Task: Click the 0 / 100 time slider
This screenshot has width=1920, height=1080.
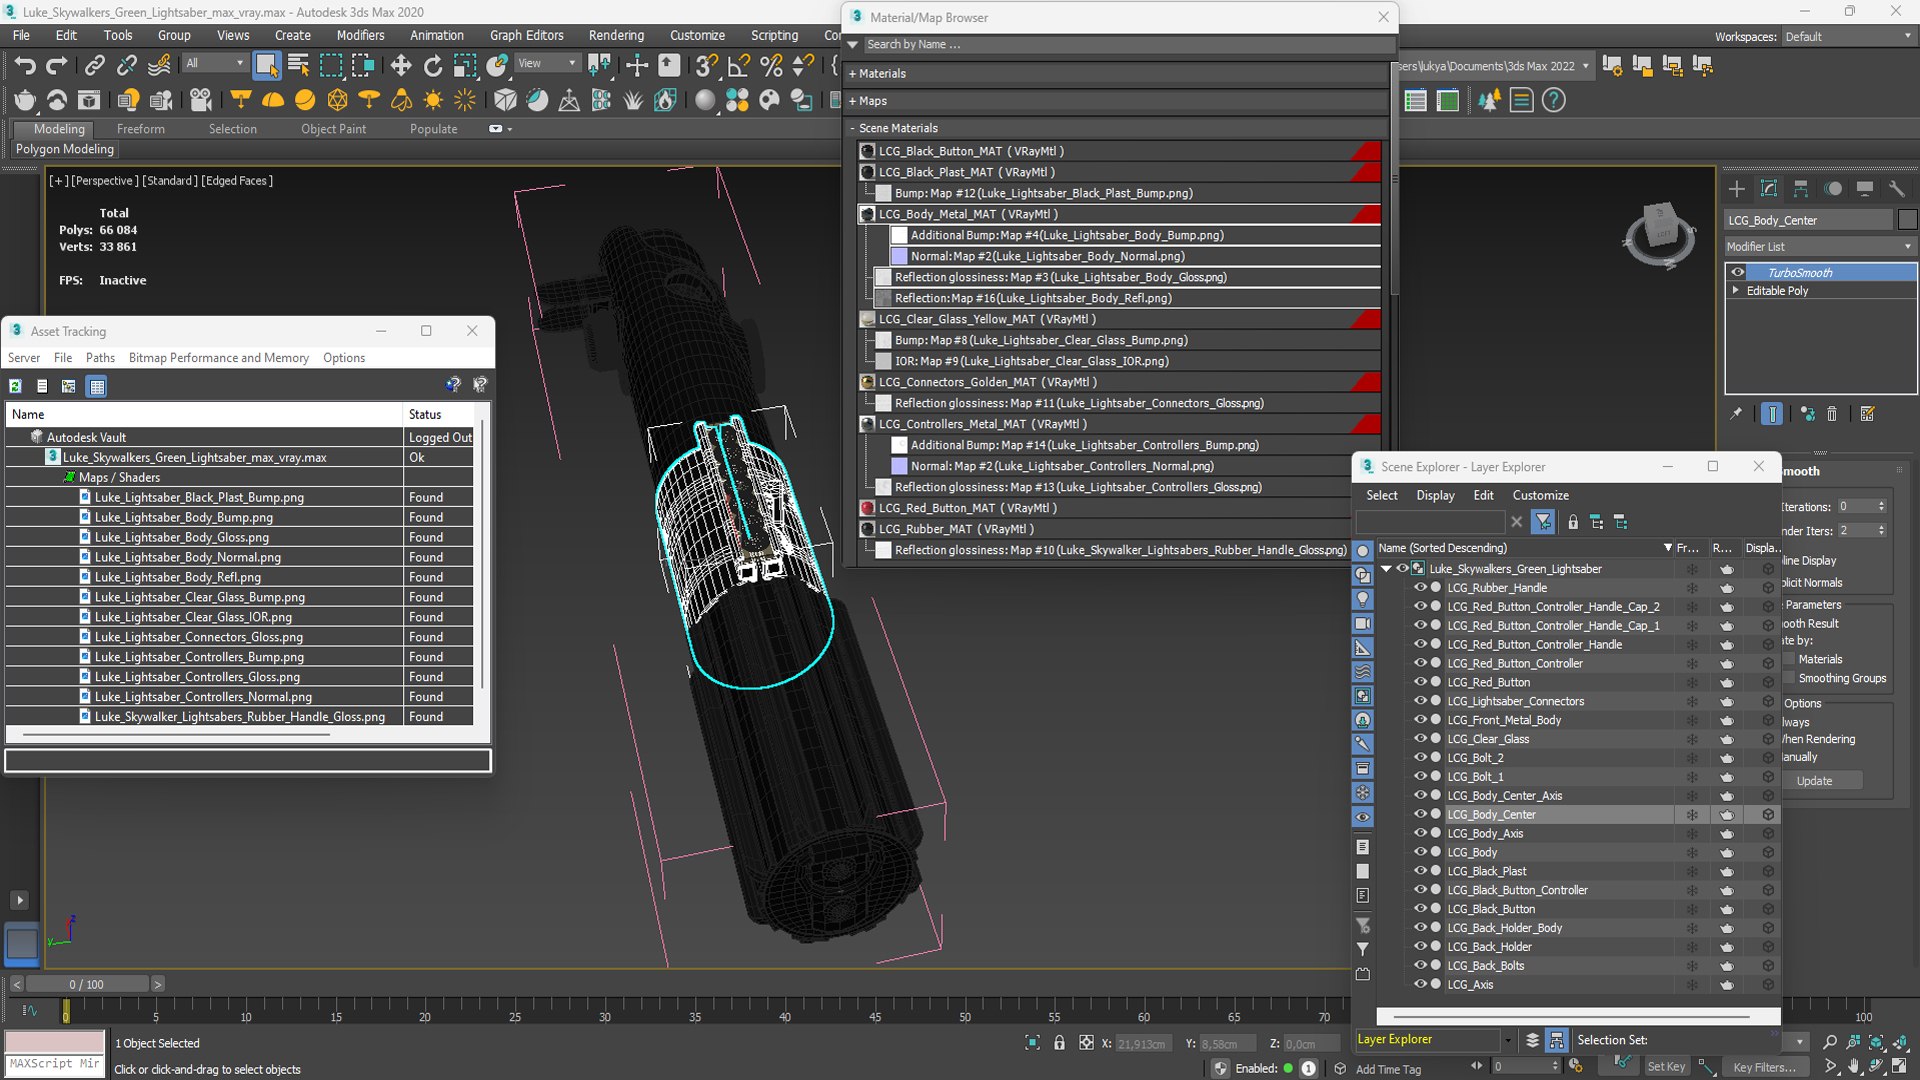Action: pos(87,984)
